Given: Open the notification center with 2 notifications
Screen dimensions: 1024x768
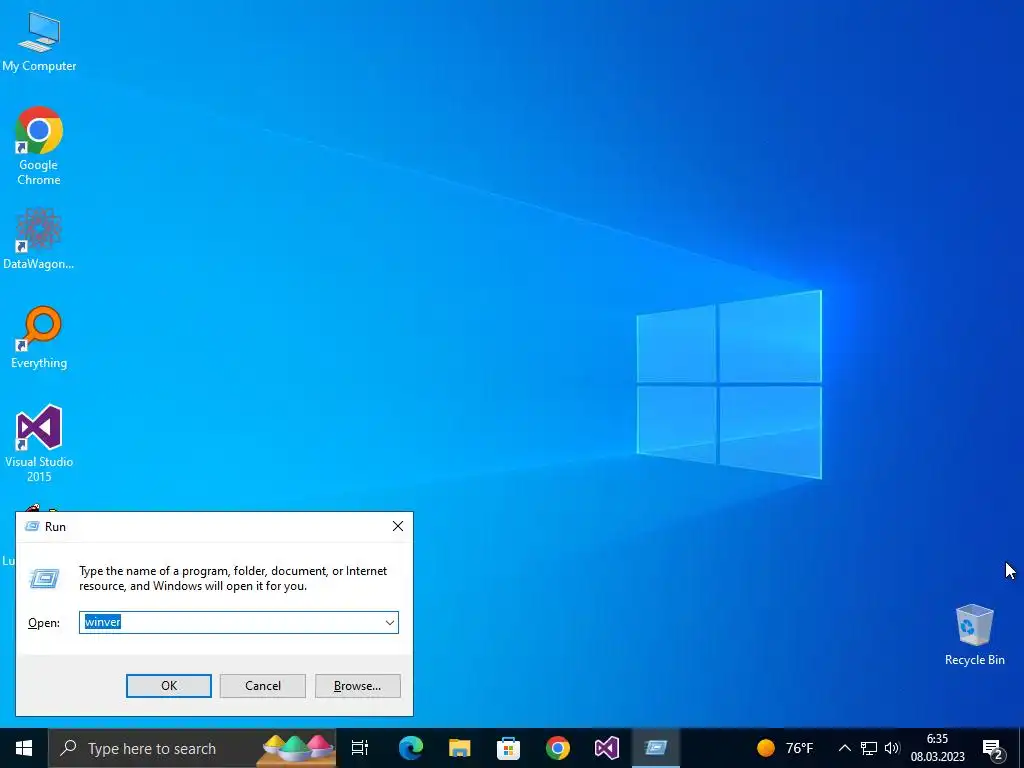Looking at the screenshot, I should [x=993, y=748].
